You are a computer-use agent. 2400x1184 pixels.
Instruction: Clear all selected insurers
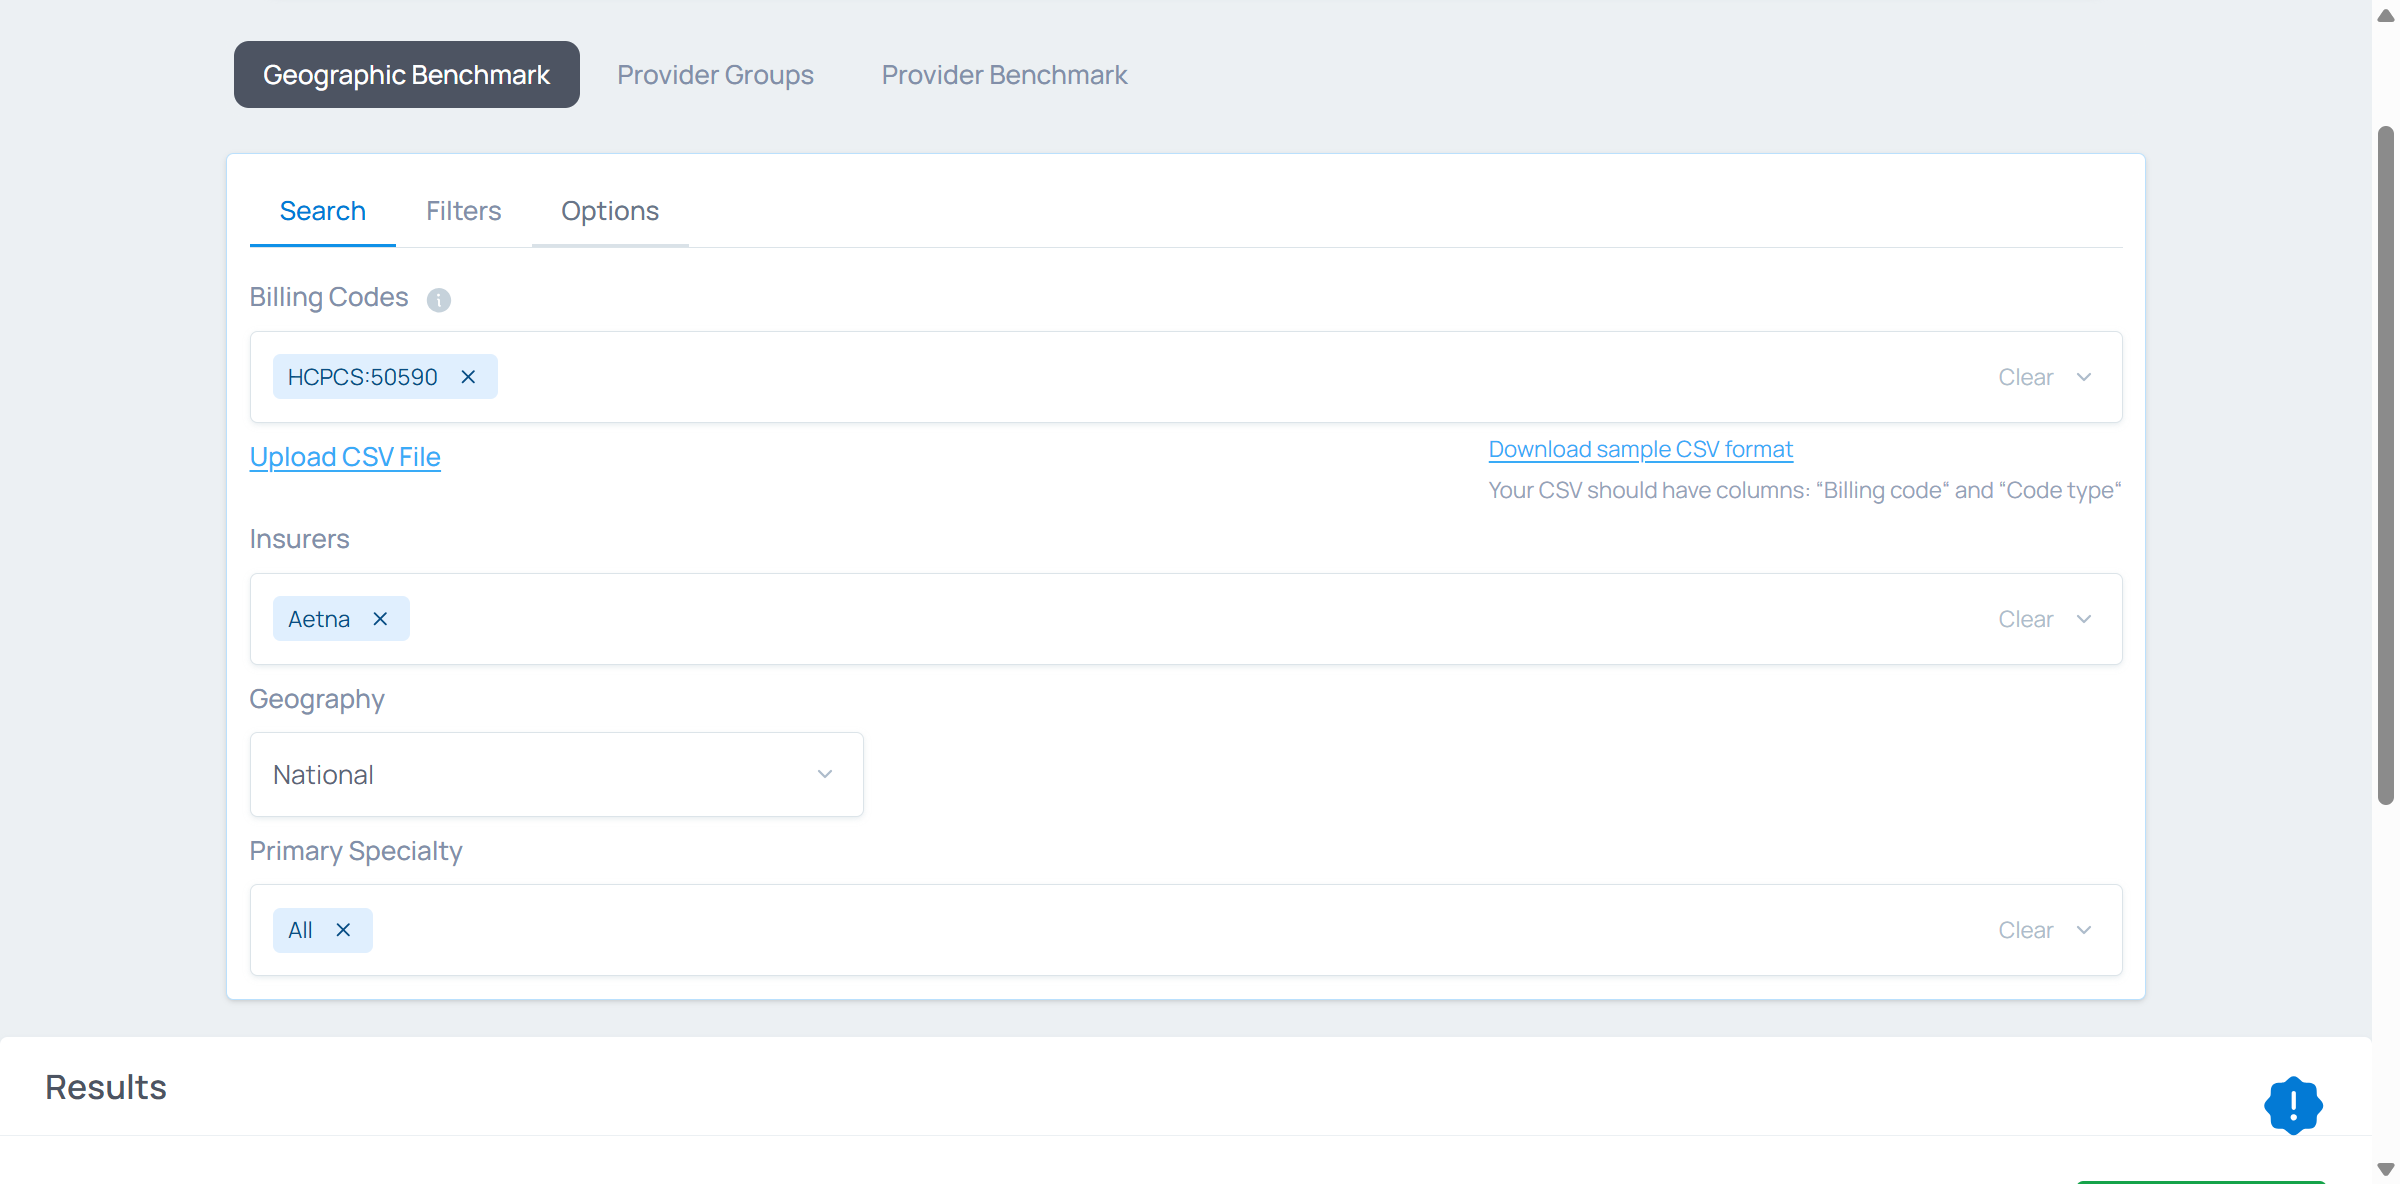click(x=2025, y=619)
